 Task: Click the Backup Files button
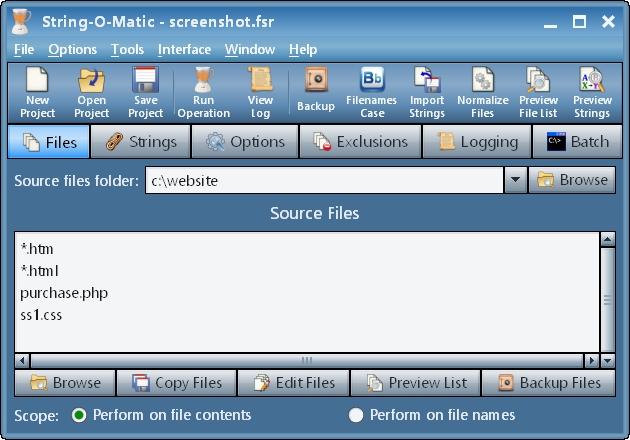(548, 383)
